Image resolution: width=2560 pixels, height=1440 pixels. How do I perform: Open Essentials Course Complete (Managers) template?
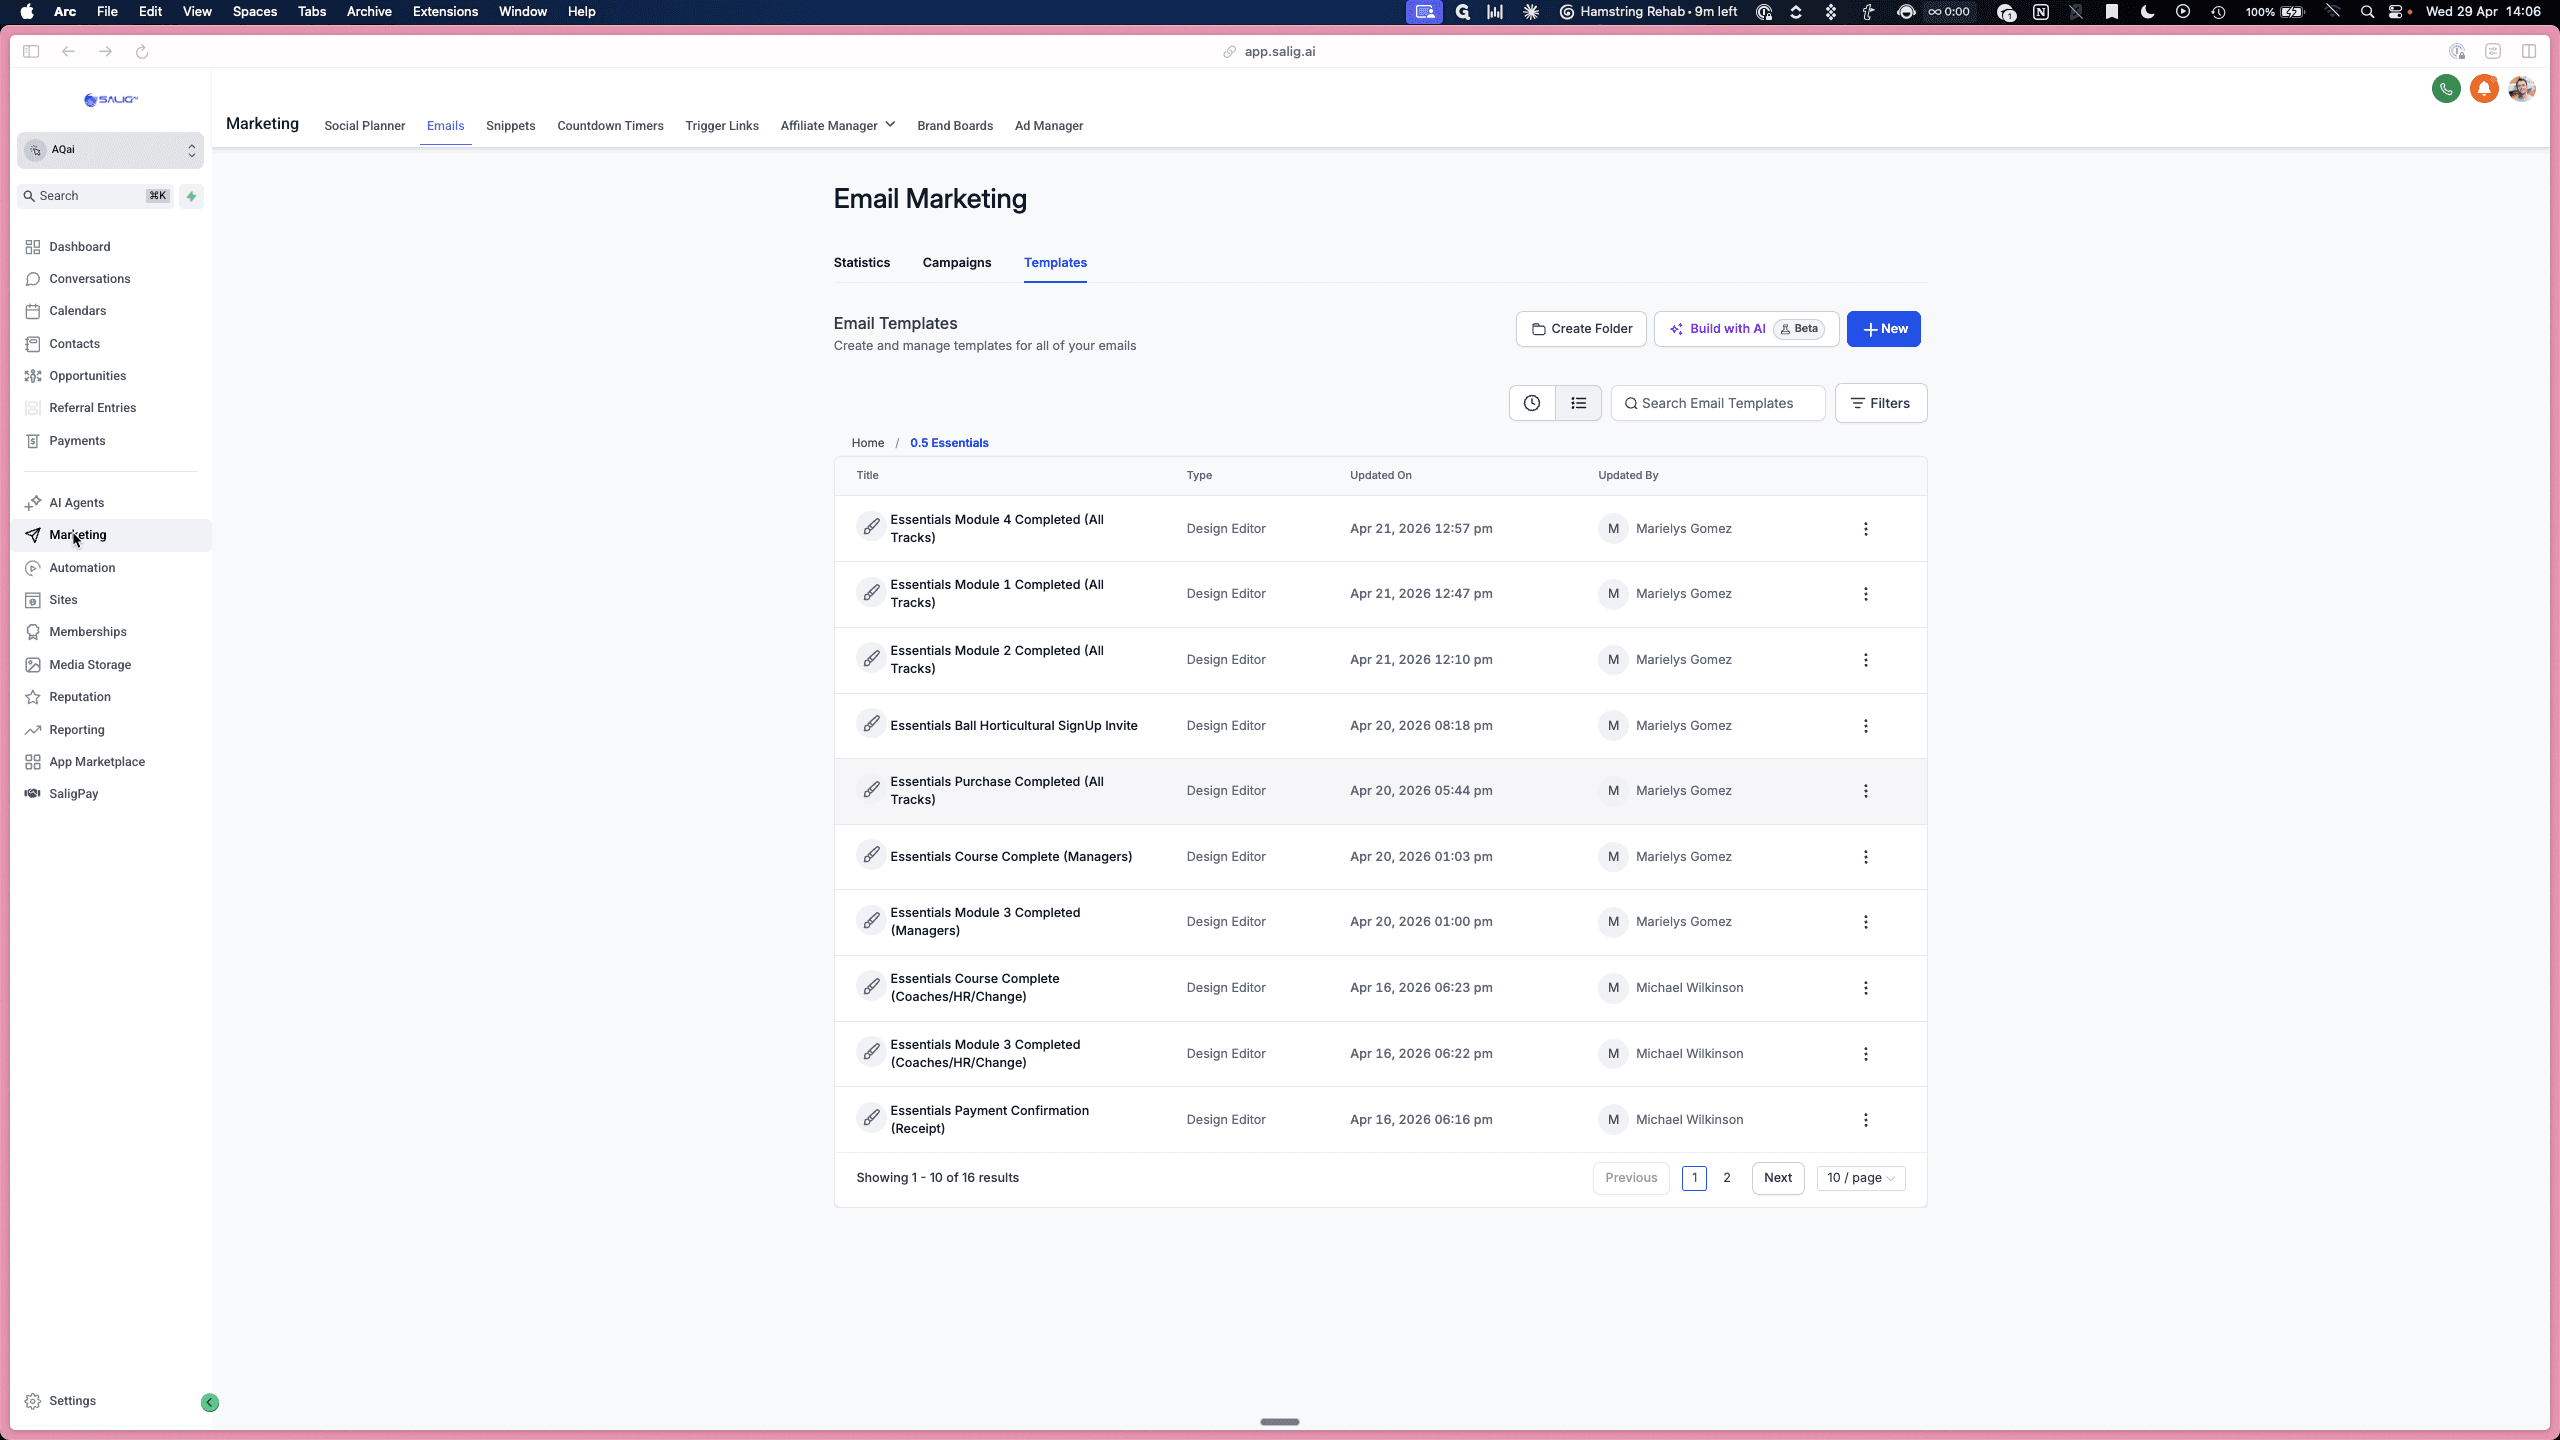1011,856
